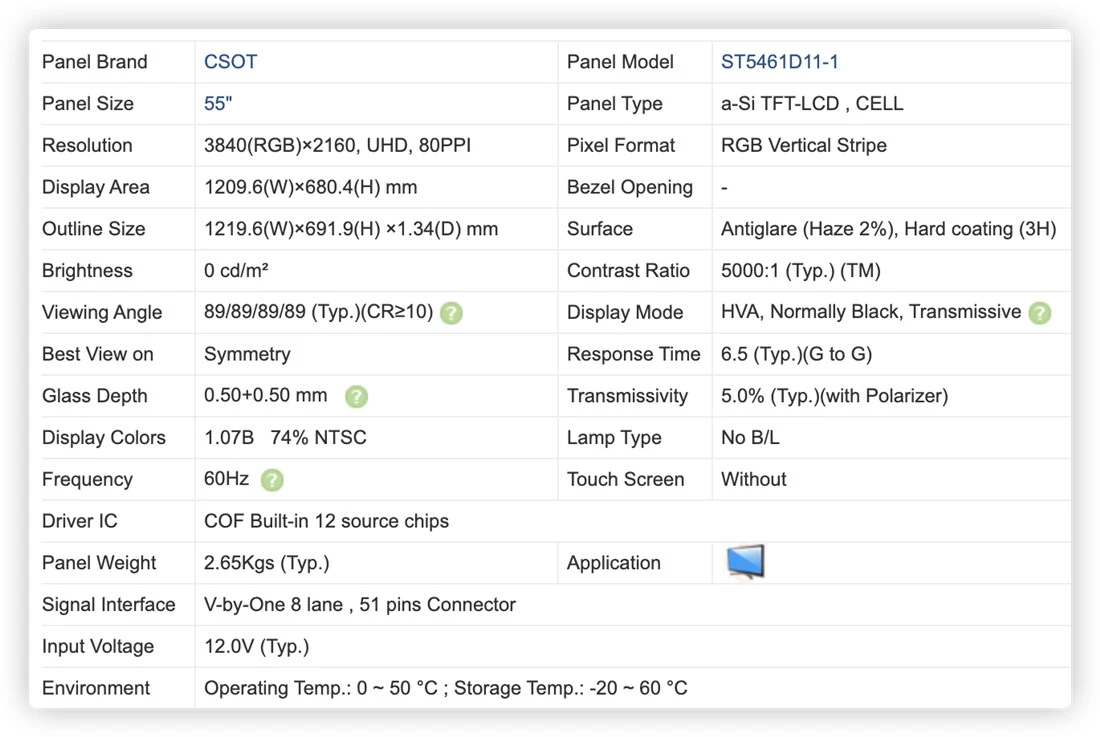Click the glass depth 0.50+0.50 mm value
Screen dimensions: 1100x737
[265, 395]
